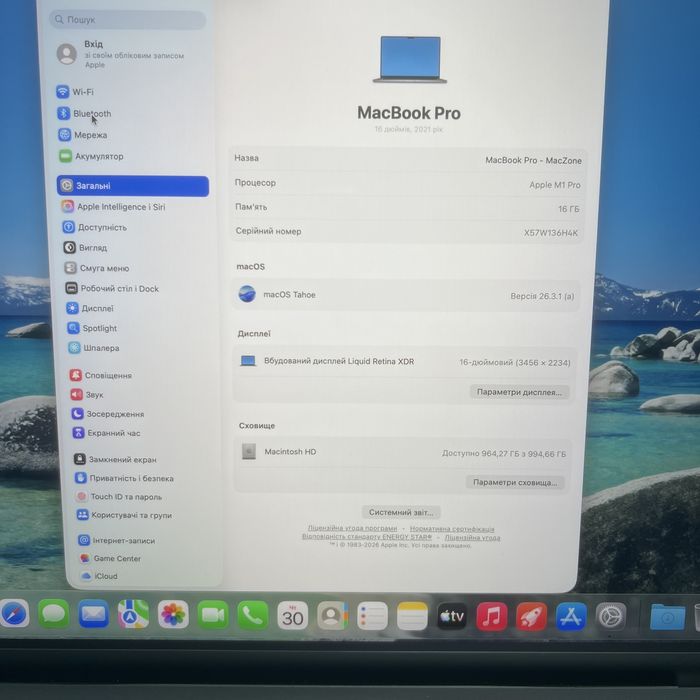Select Замкнений екран settings
The width and height of the screenshot is (700, 700).
tap(115, 459)
